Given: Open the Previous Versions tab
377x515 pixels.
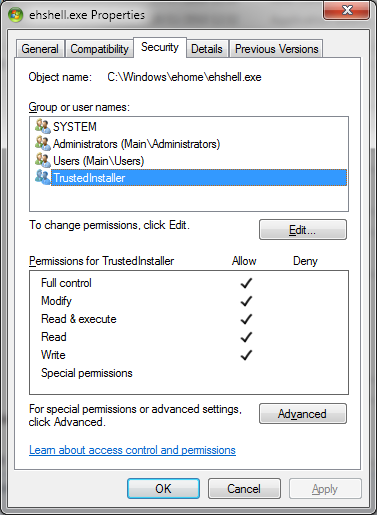Looking at the screenshot, I should point(276,49).
